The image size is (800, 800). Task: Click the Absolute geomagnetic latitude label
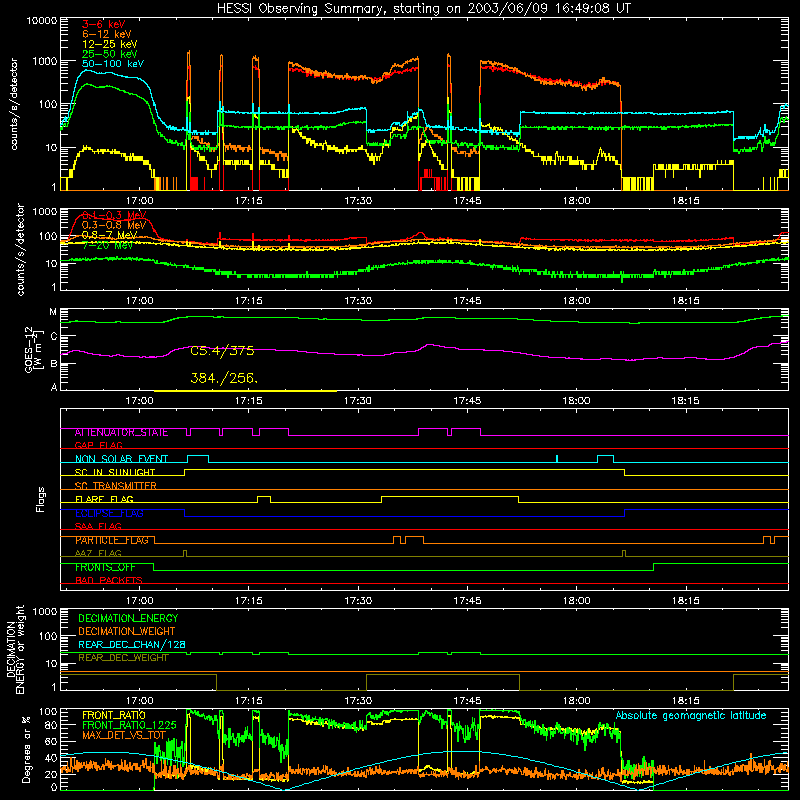point(691,715)
